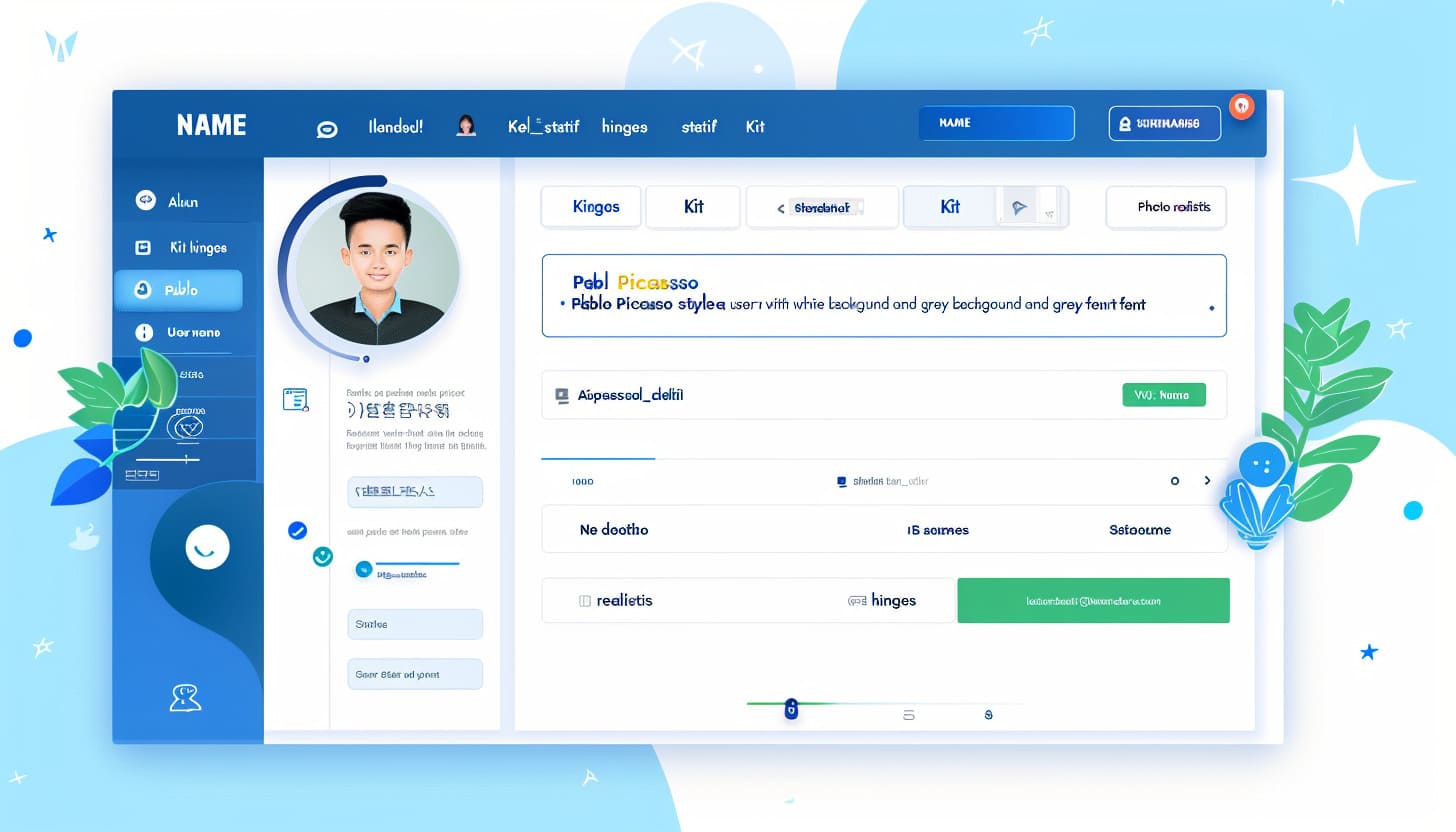Screen dimensions: 1456x832
Task: Click the left chevron on the Standard selector
Action: (x=780, y=209)
